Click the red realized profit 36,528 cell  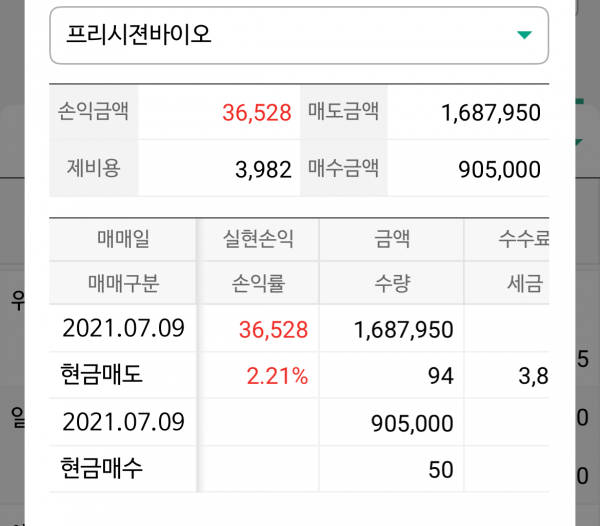273,329
